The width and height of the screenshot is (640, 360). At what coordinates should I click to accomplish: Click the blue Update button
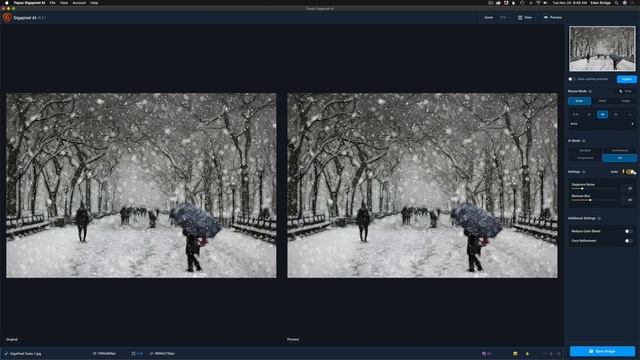click(x=627, y=79)
